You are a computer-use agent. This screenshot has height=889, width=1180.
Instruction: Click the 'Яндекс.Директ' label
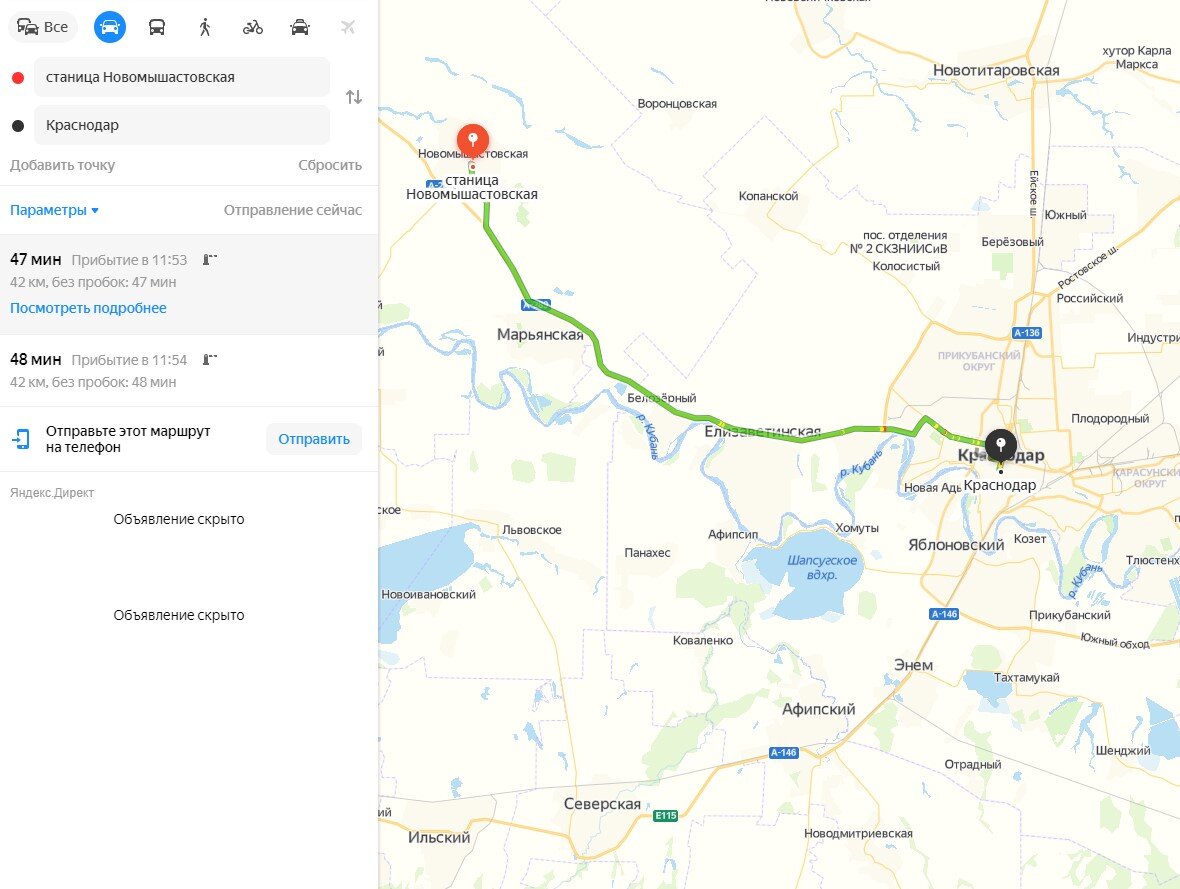click(x=52, y=493)
